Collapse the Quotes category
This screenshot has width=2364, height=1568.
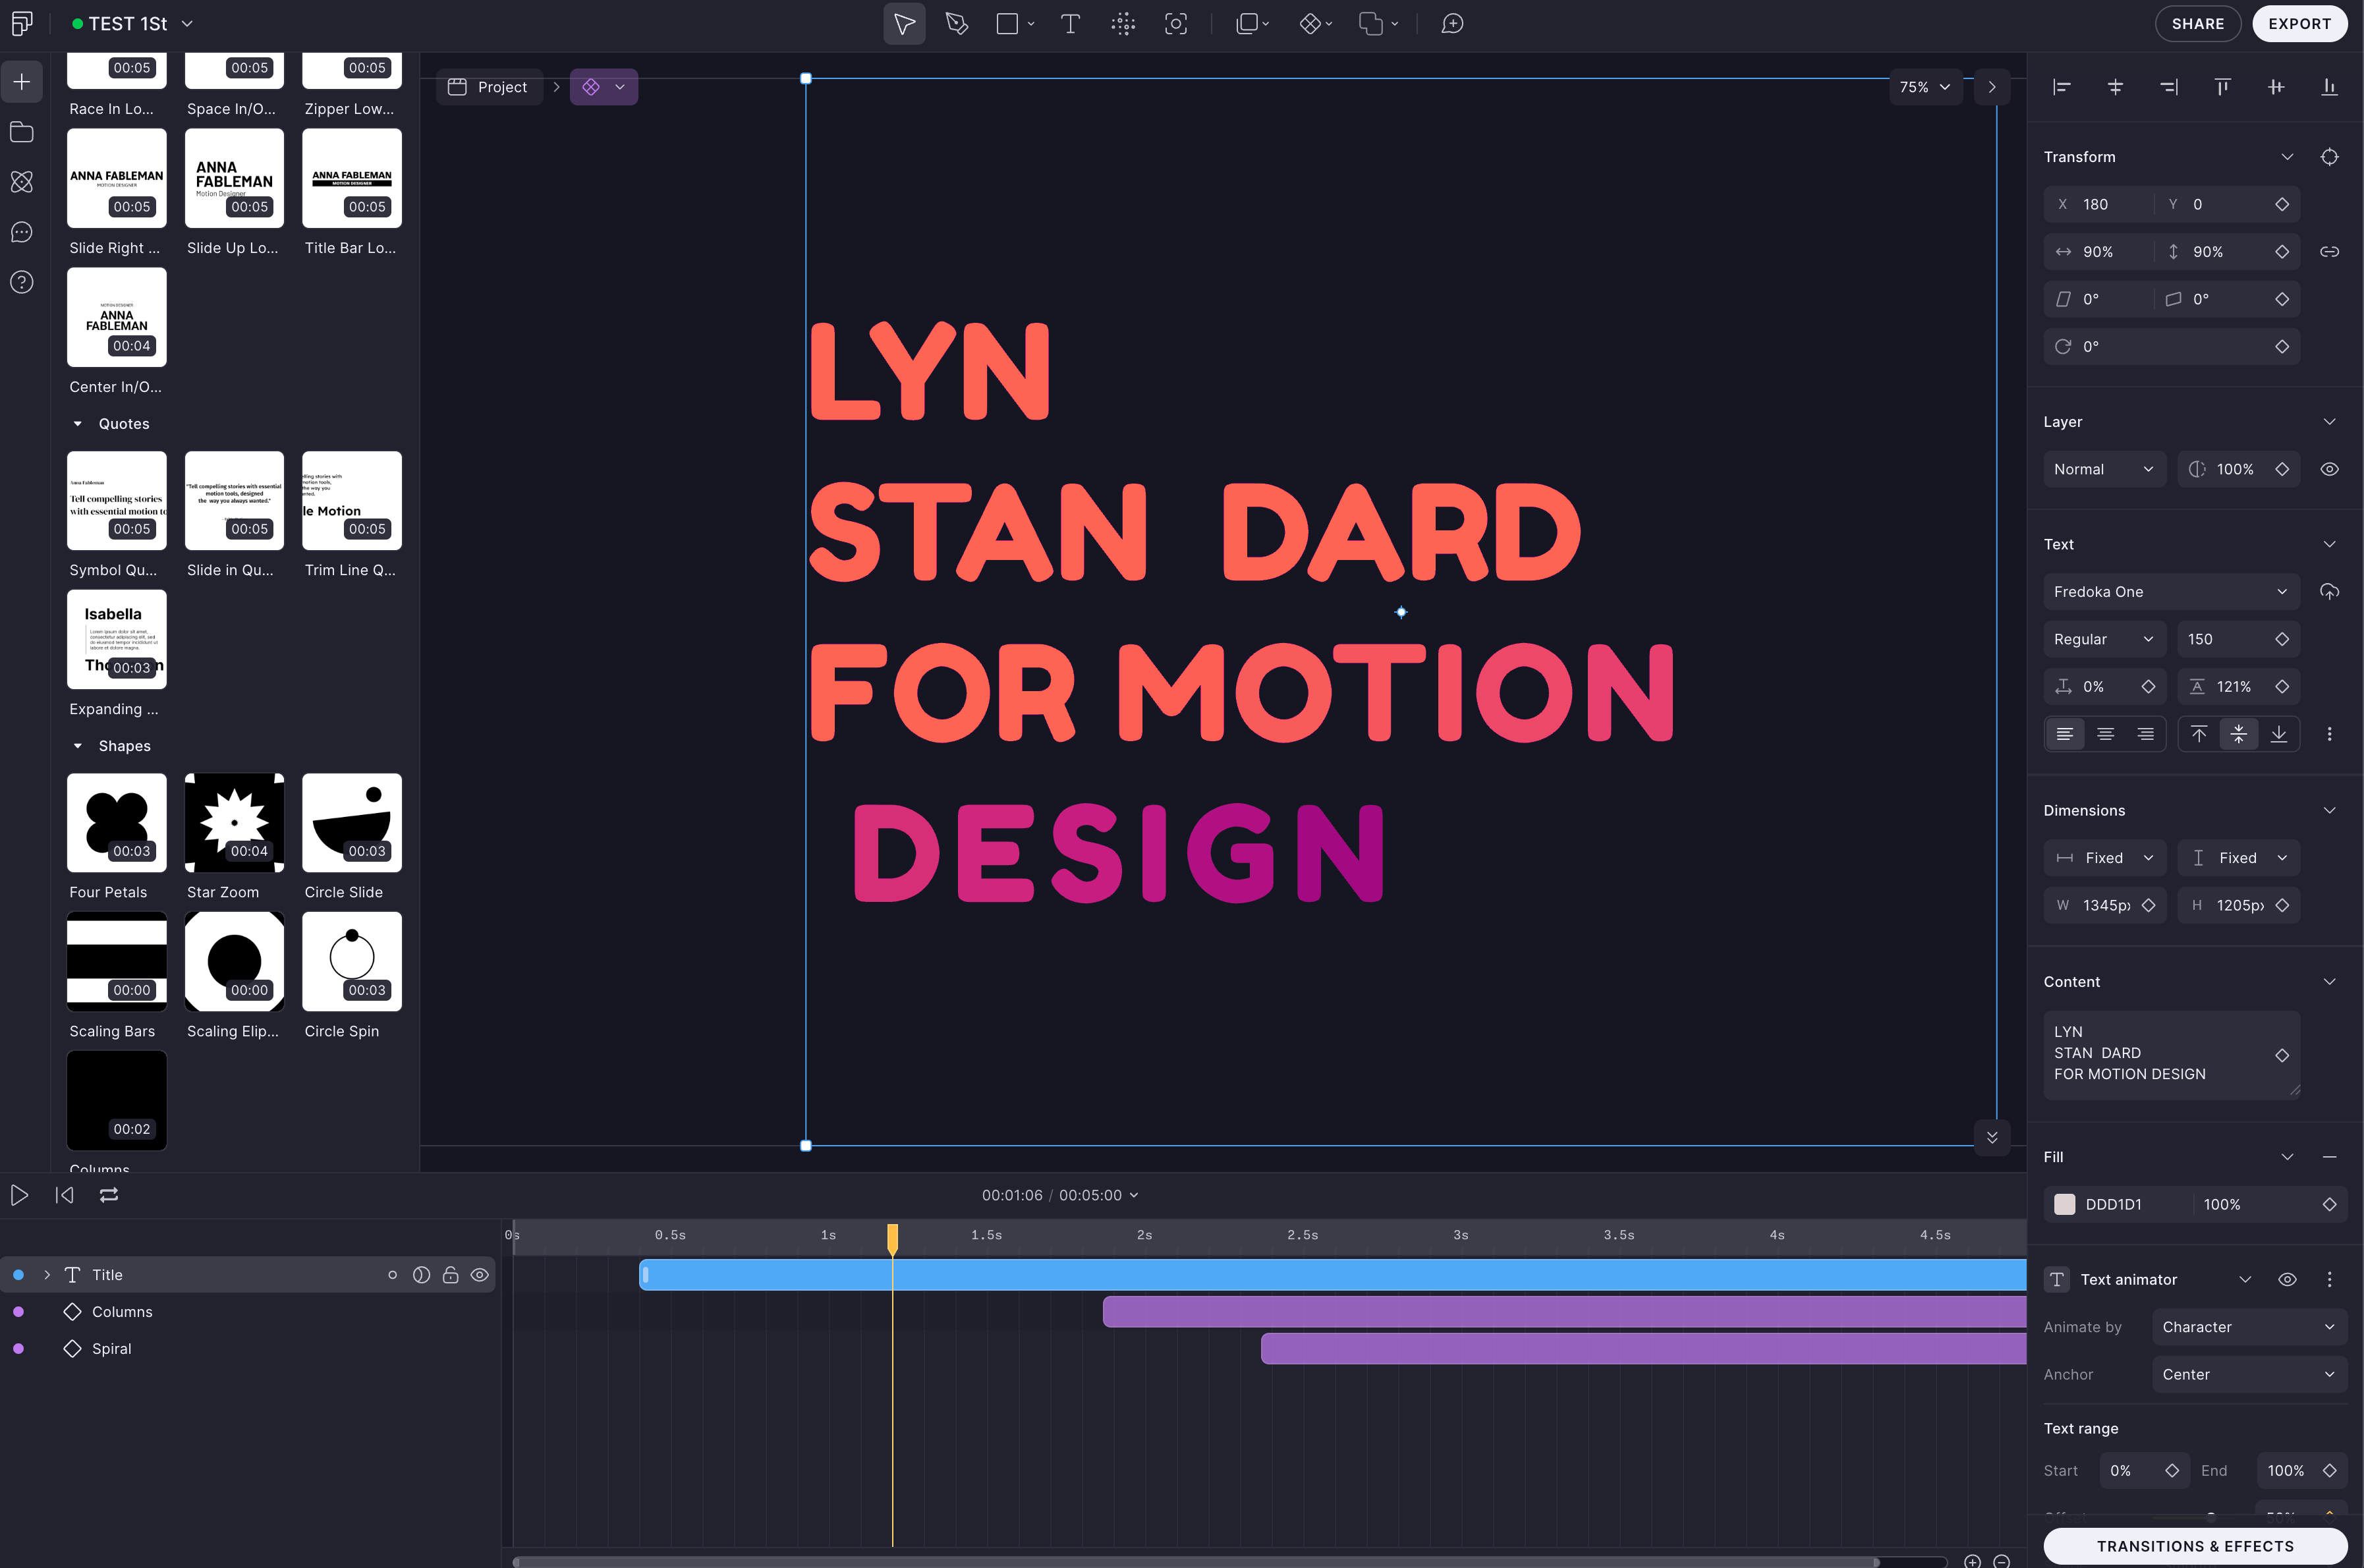tap(78, 424)
